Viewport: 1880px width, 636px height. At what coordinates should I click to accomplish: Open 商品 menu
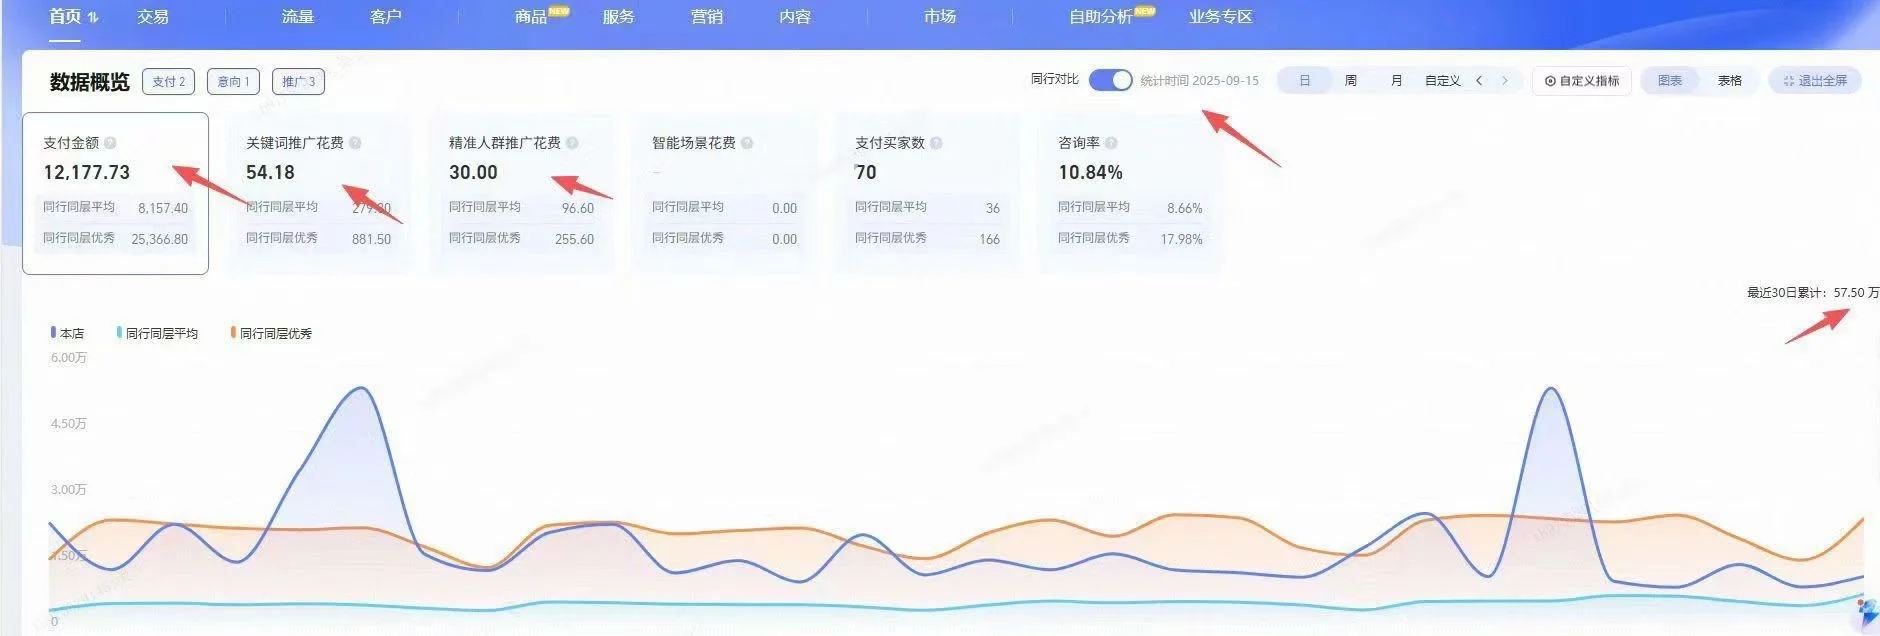click(531, 17)
